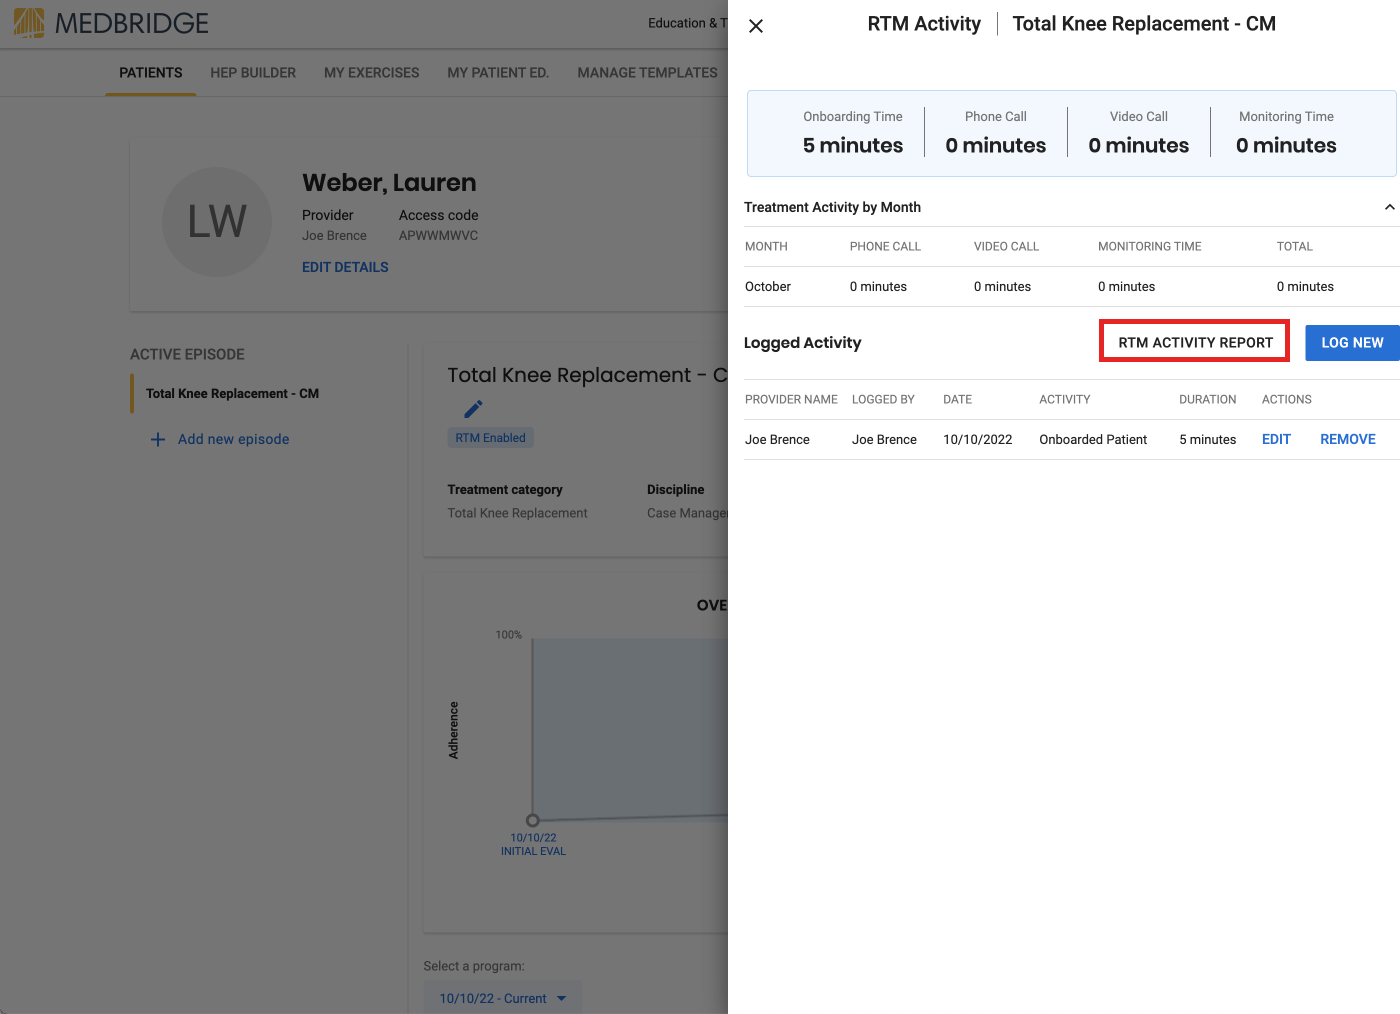Go to MY EXERCISES tab
Image resolution: width=1400 pixels, height=1014 pixels.
point(372,73)
